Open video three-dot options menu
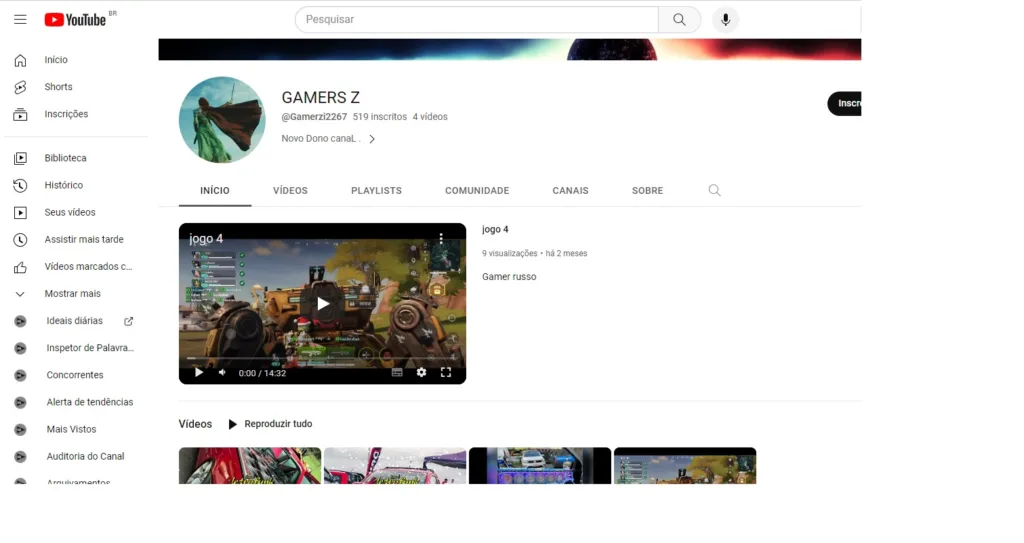The height and width of the screenshot is (543, 1024). pos(441,238)
